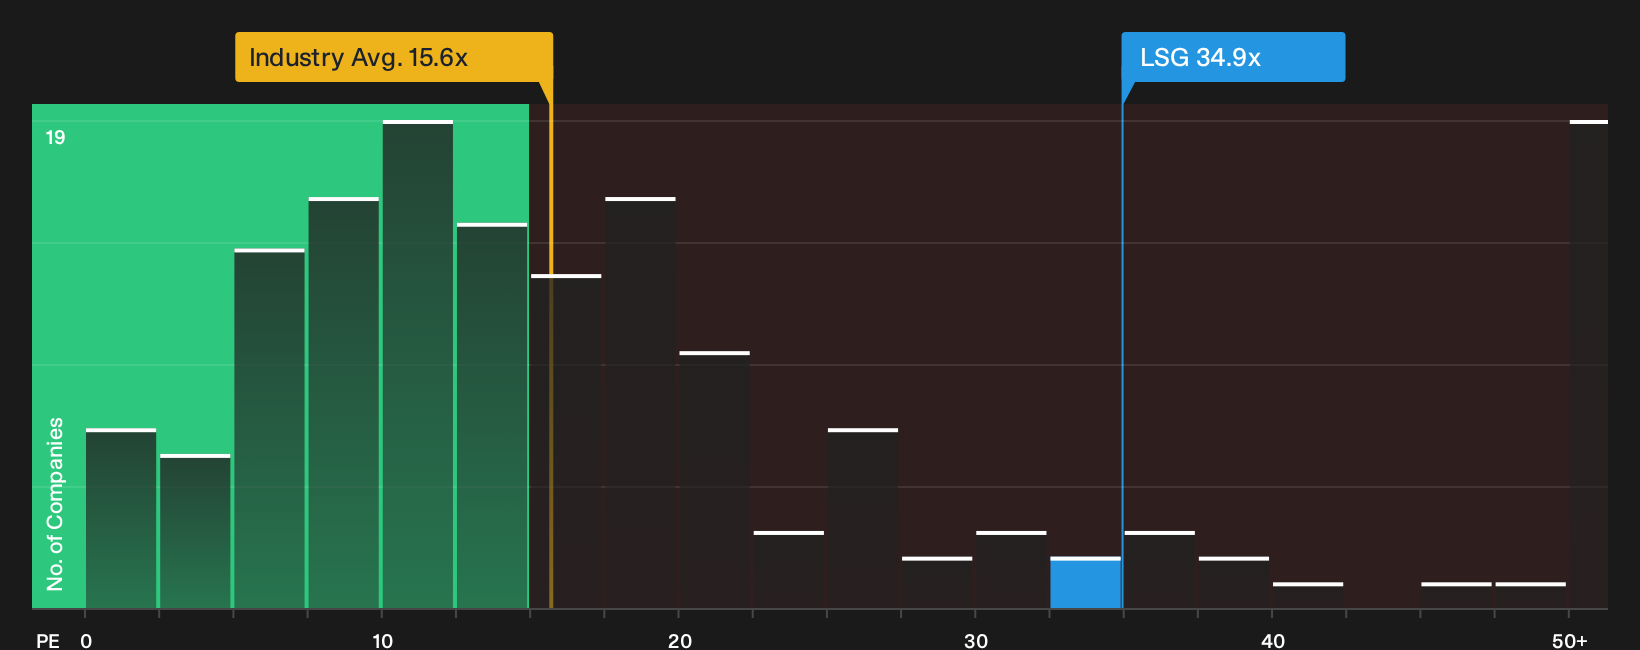Click the LSG 34.9x label
Viewport: 1640px width, 650px height.
coord(1233,57)
